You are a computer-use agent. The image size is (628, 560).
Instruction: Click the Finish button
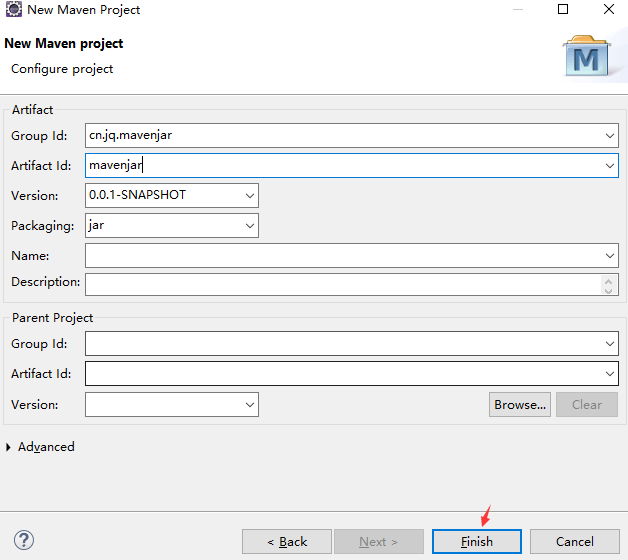(x=477, y=542)
